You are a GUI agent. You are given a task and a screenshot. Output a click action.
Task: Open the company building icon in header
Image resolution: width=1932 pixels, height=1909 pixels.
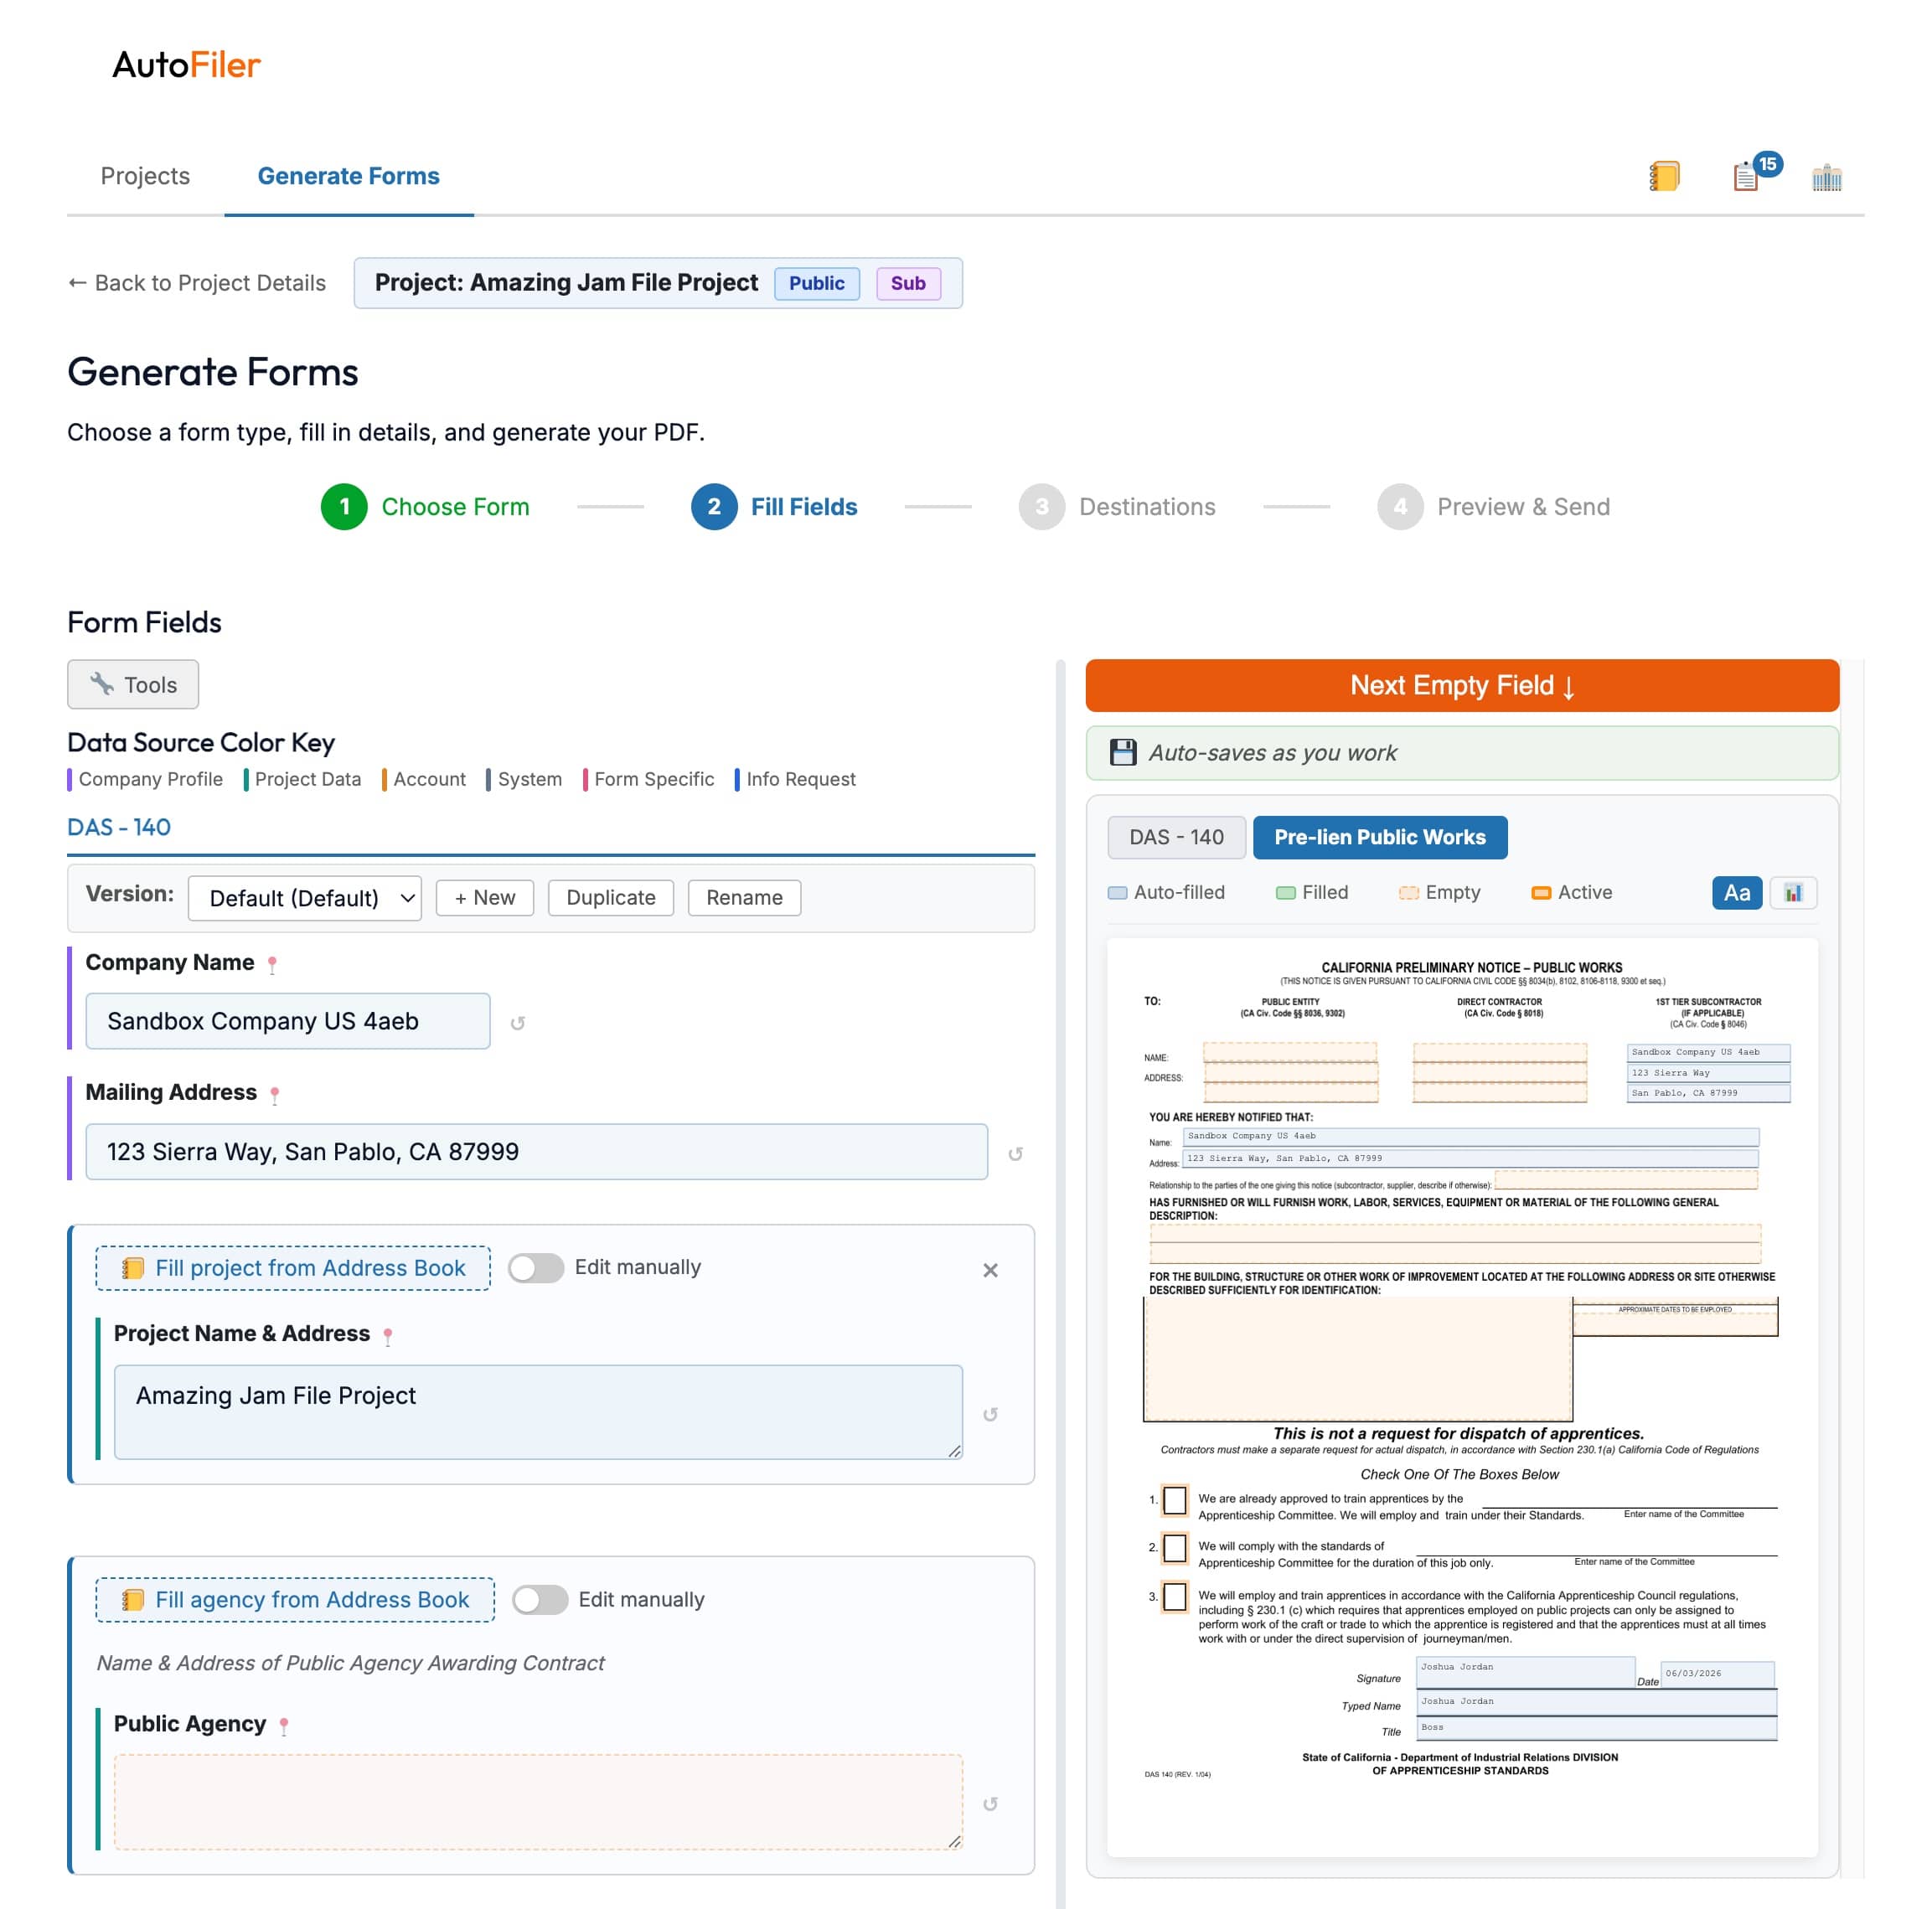click(1826, 177)
